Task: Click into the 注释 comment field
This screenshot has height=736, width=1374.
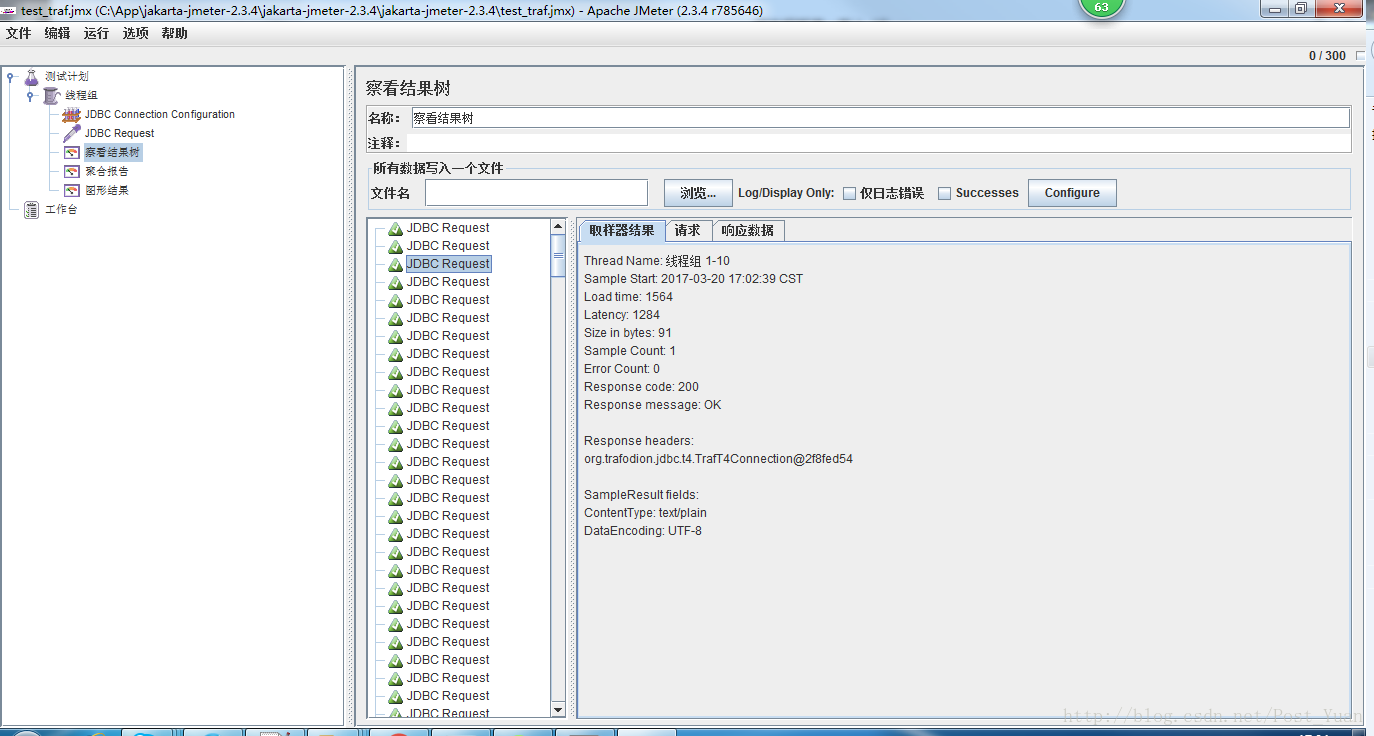Action: coord(879,143)
